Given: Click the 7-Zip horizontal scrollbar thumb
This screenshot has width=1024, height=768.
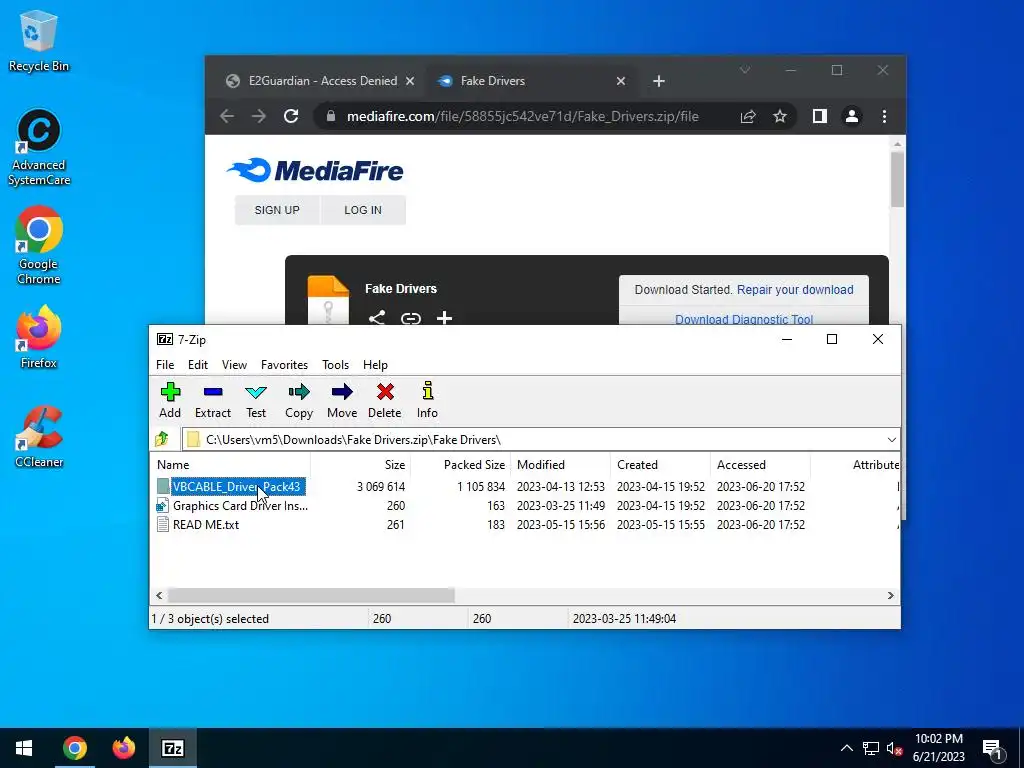Looking at the screenshot, I should point(311,596).
